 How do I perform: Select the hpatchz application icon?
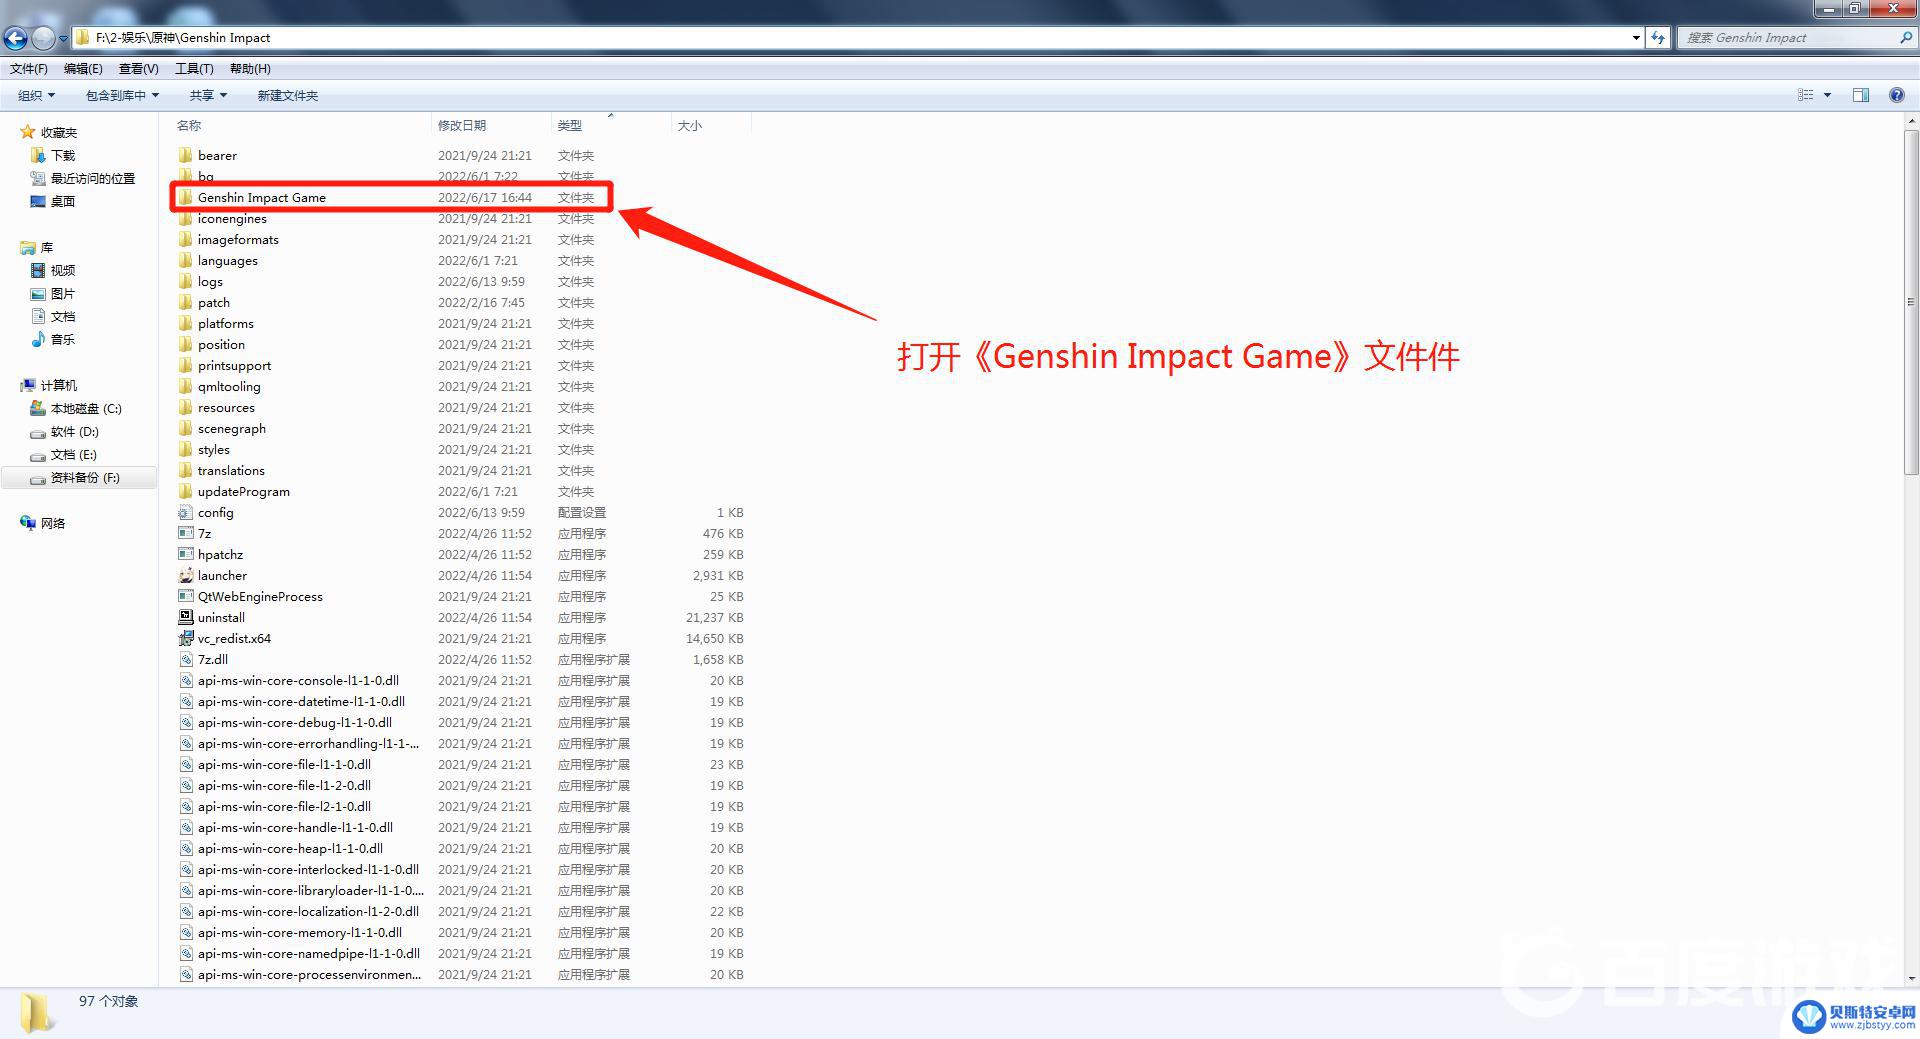[185, 555]
